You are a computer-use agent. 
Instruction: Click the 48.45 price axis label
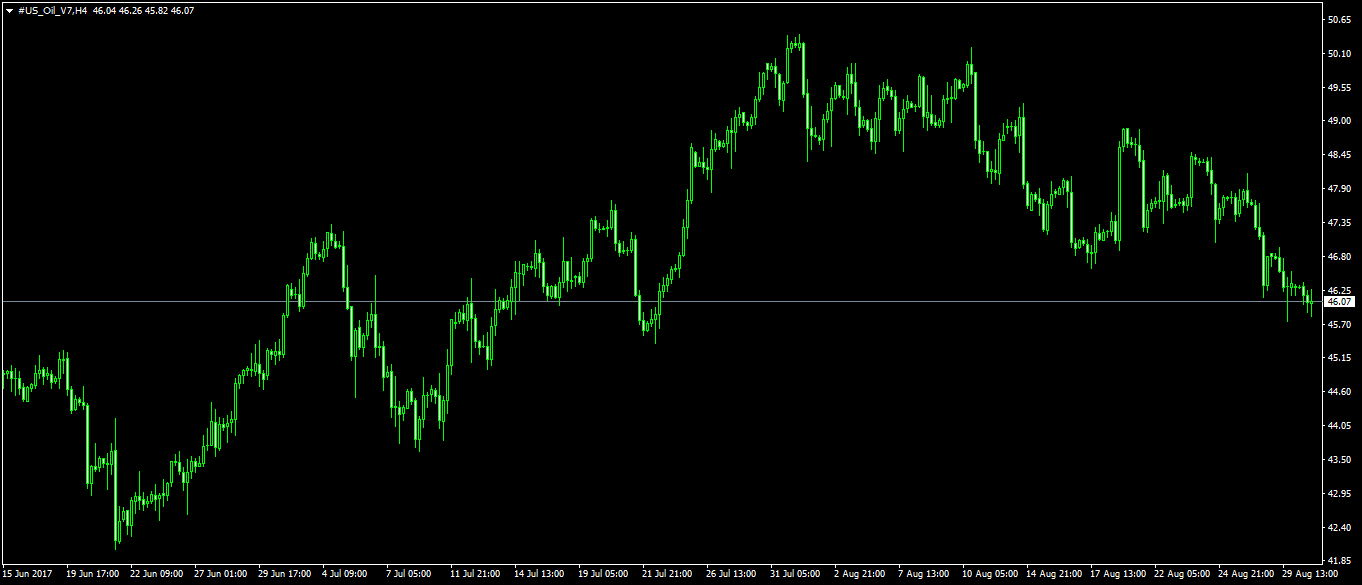coord(1340,155)
